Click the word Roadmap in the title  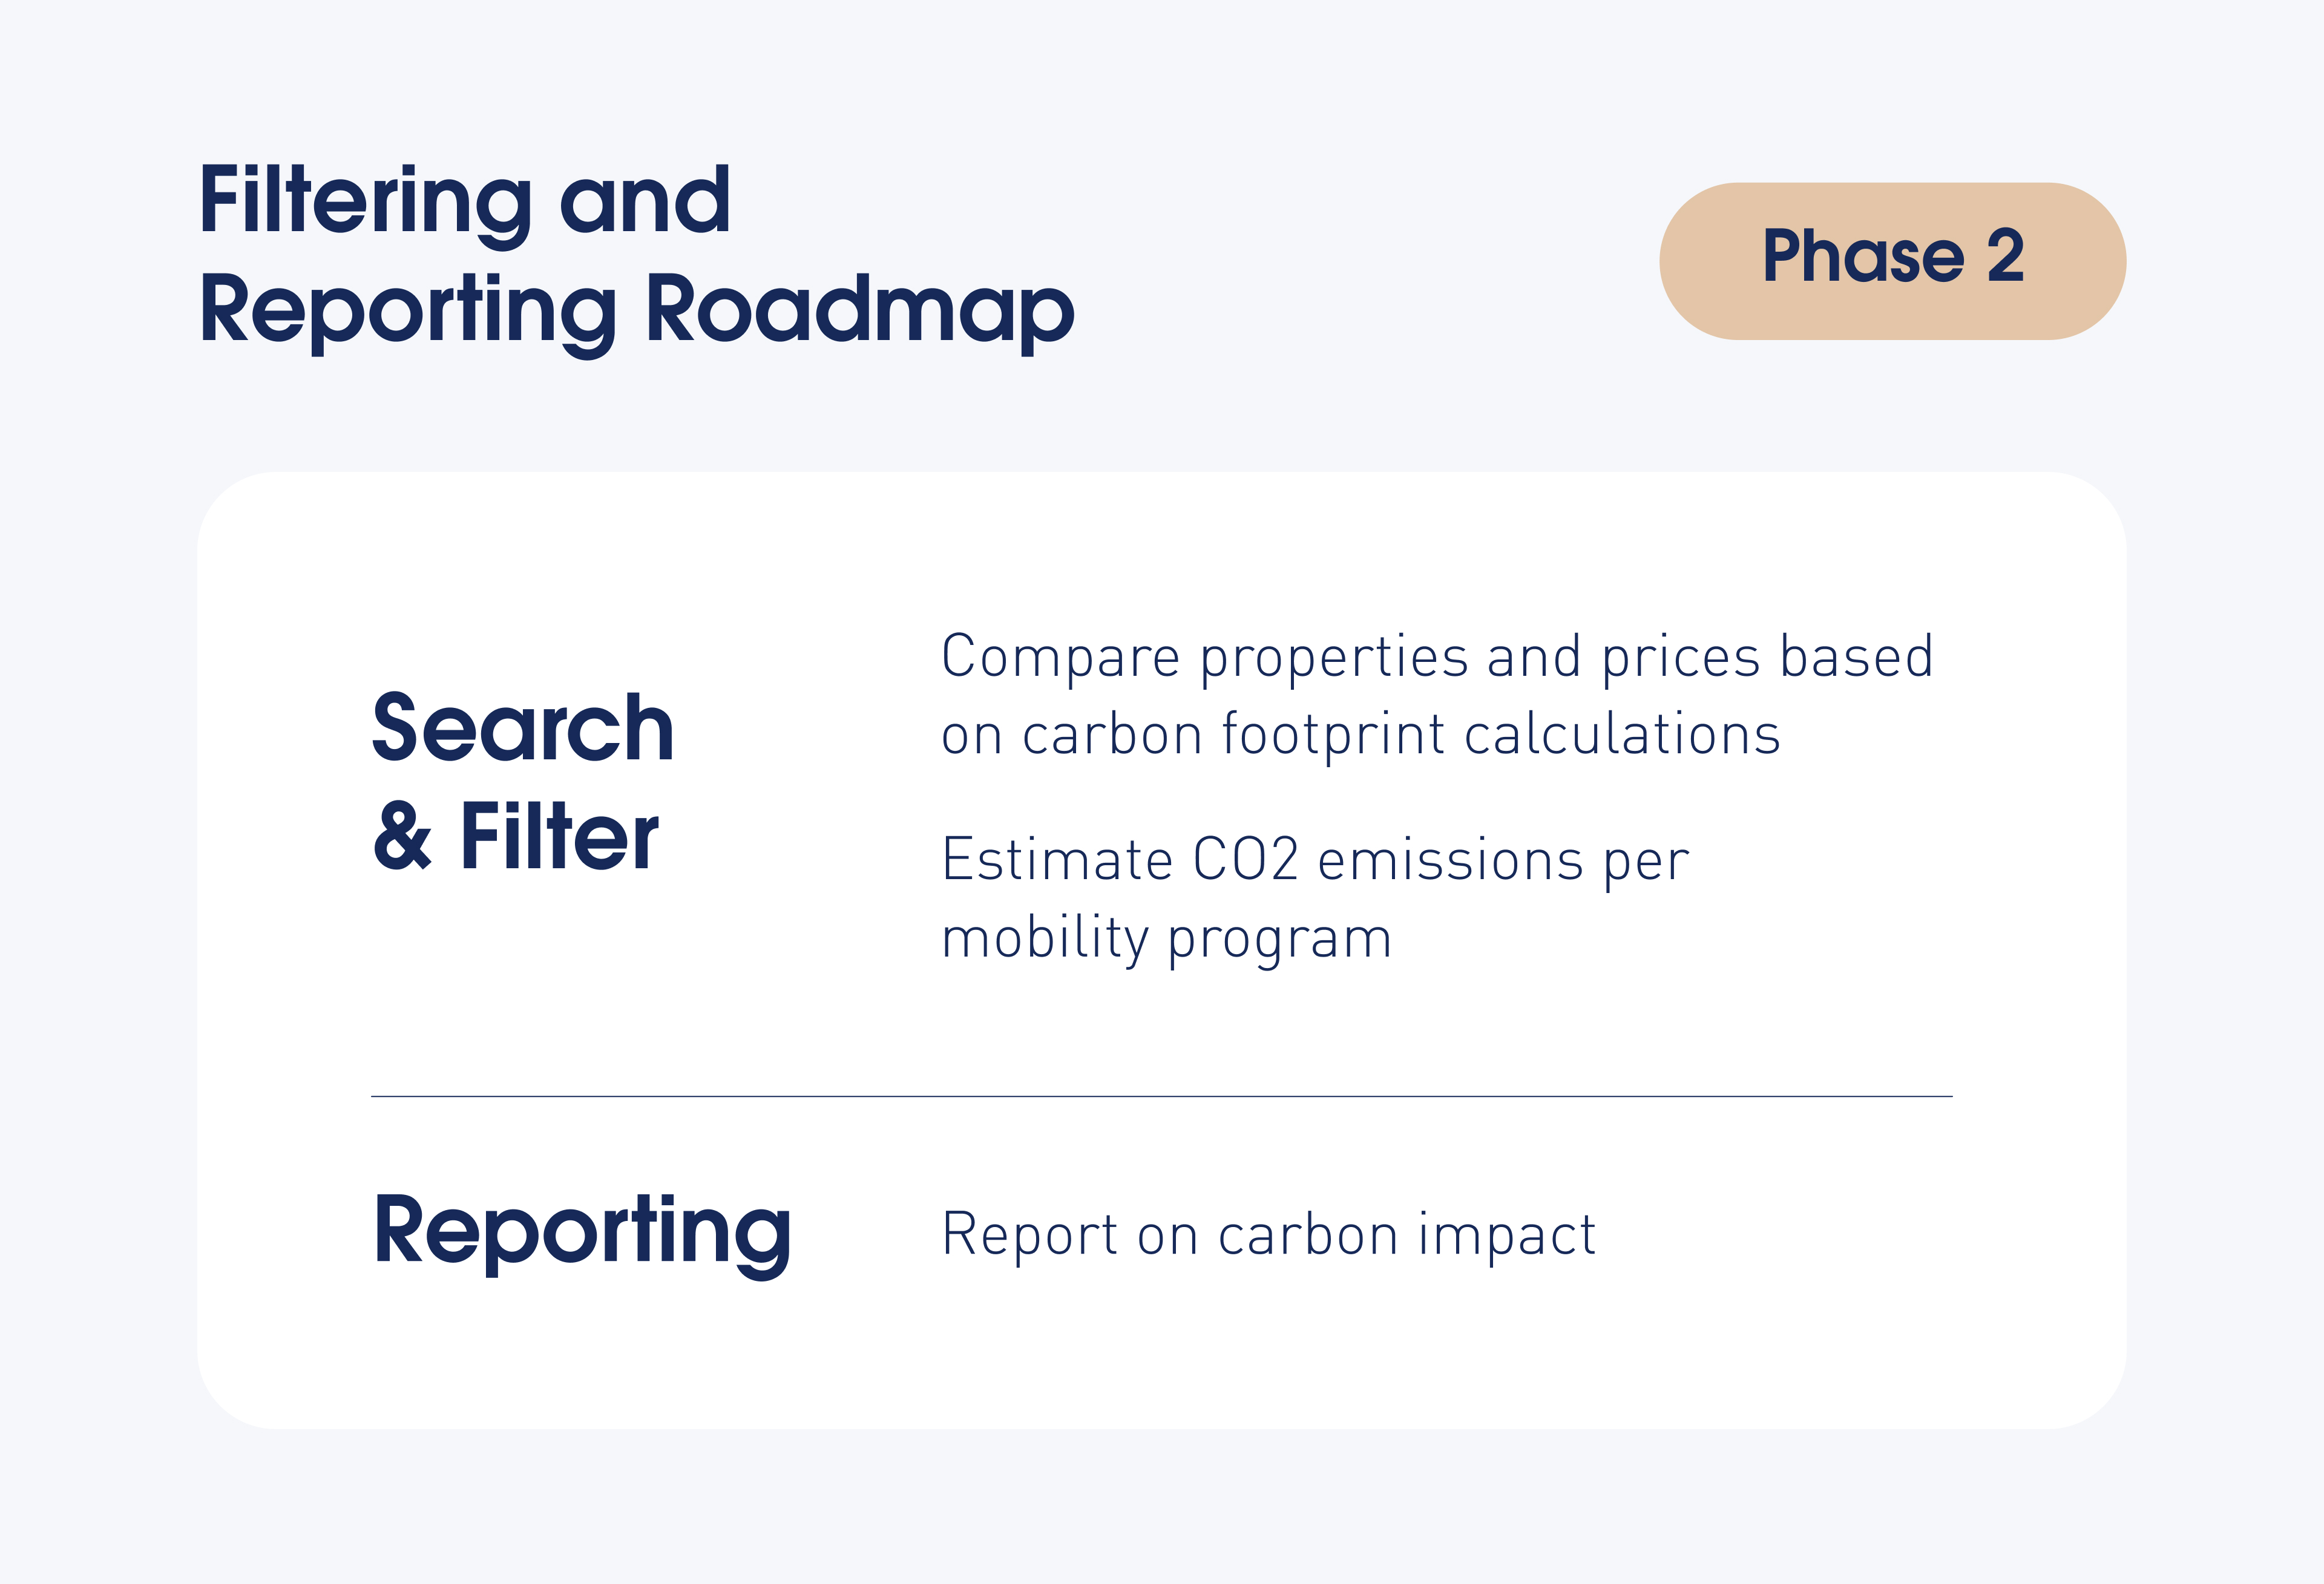pyautogui.click(x=860, y=312)
